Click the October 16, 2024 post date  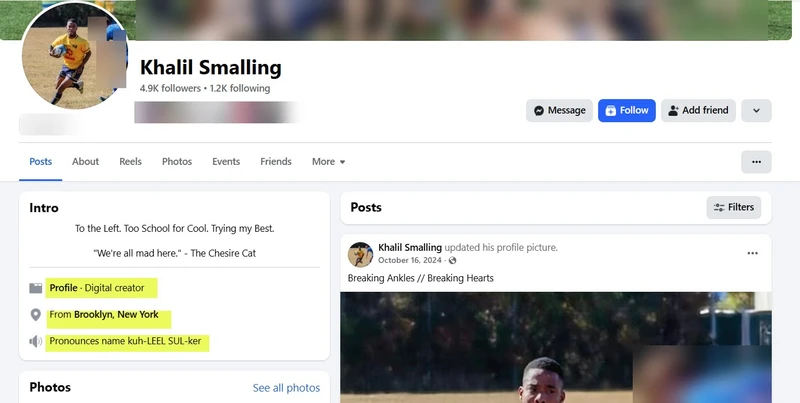click(411, 261)
